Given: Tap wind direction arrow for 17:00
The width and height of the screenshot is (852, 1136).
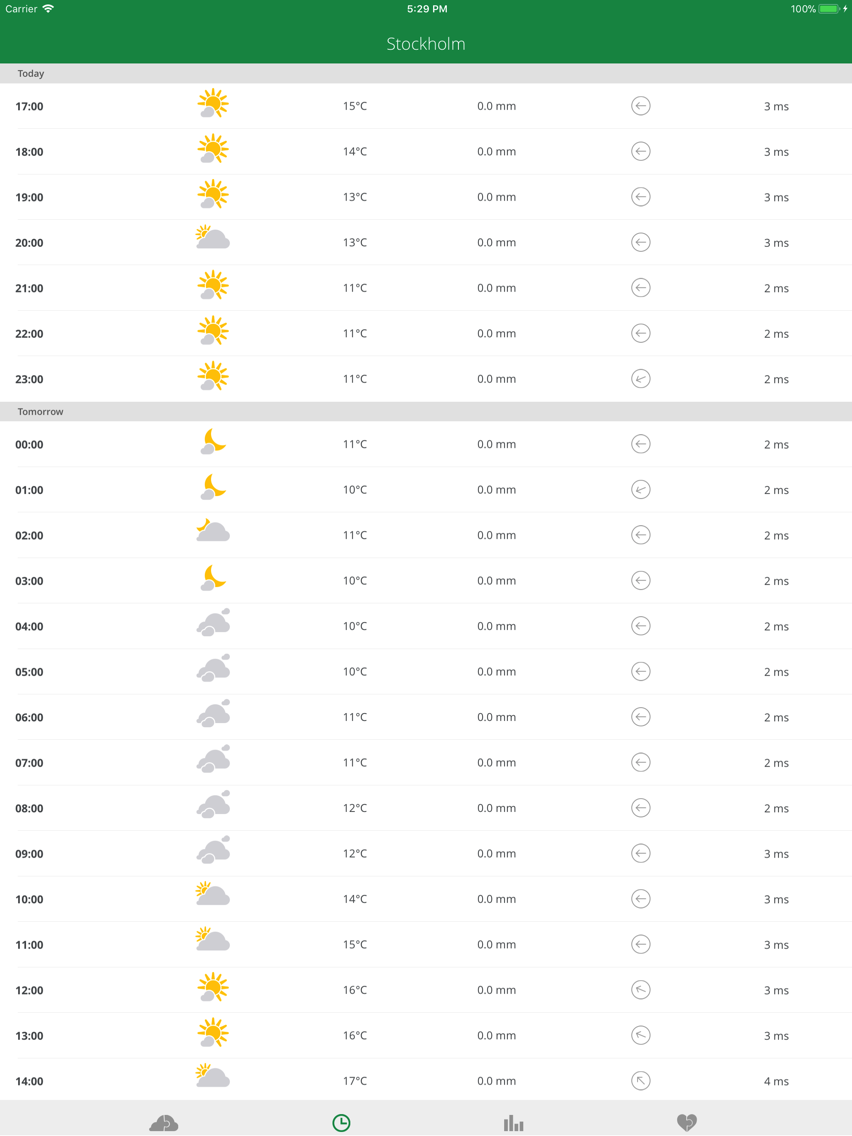Looking at the screenshot, I should [641, 105].
